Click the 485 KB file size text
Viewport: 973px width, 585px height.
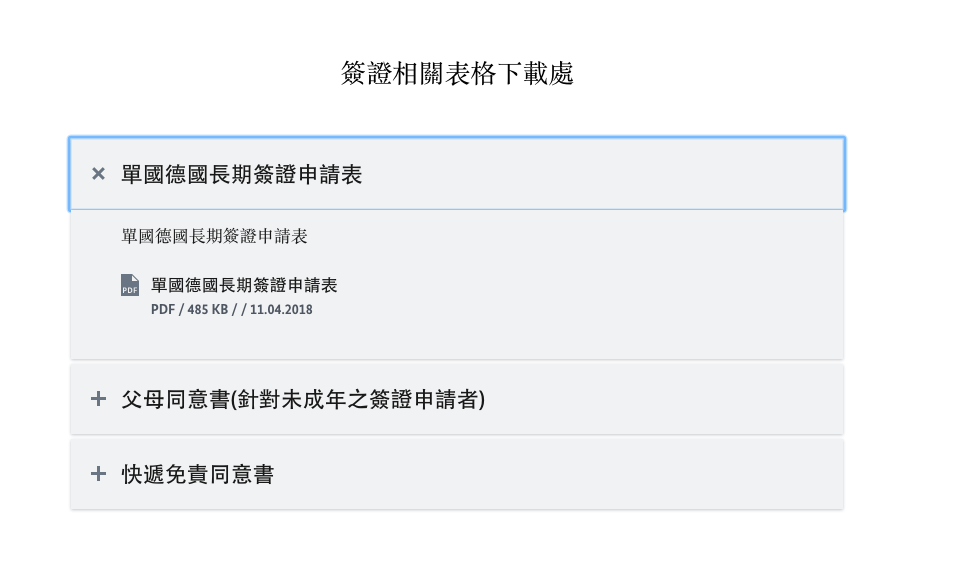(x=208, y=310)
